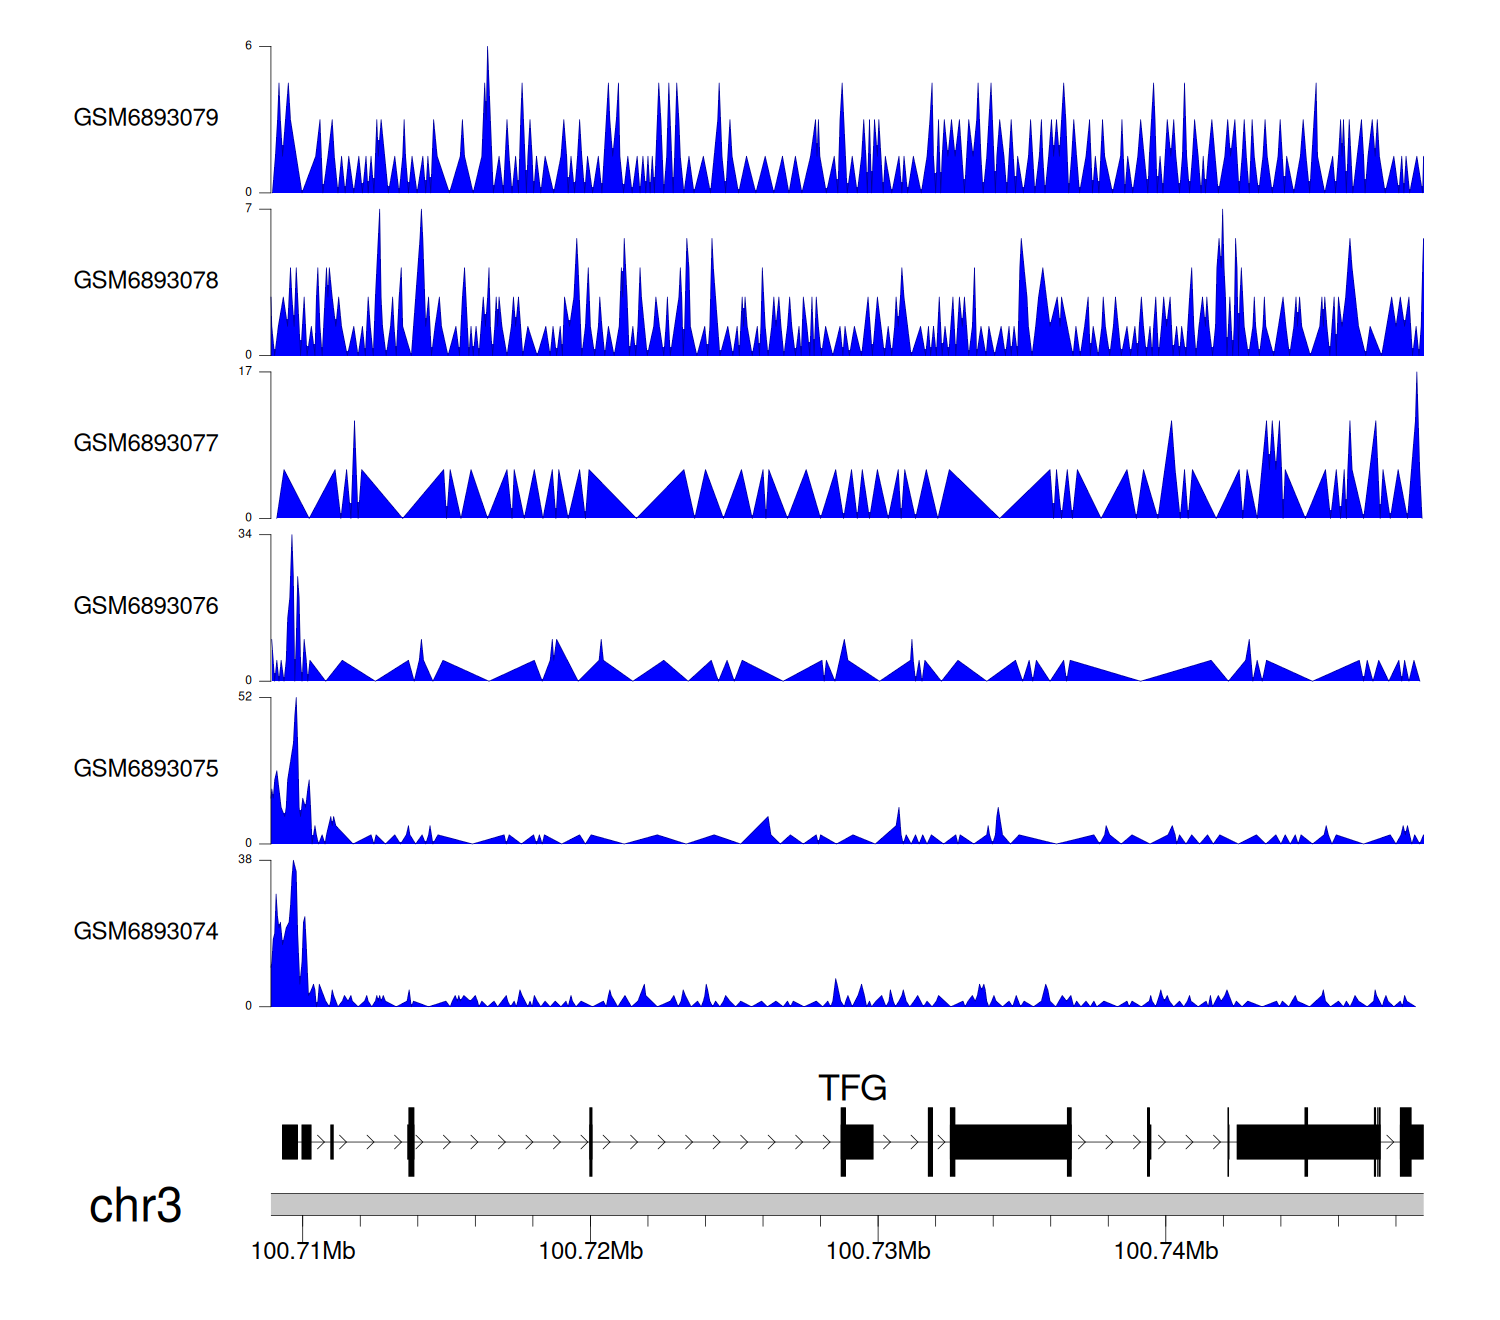Select the GSM6893078 track label
Viewport: 1500px width, 1320px height.
pyautogui.click(x=146, y=281)
